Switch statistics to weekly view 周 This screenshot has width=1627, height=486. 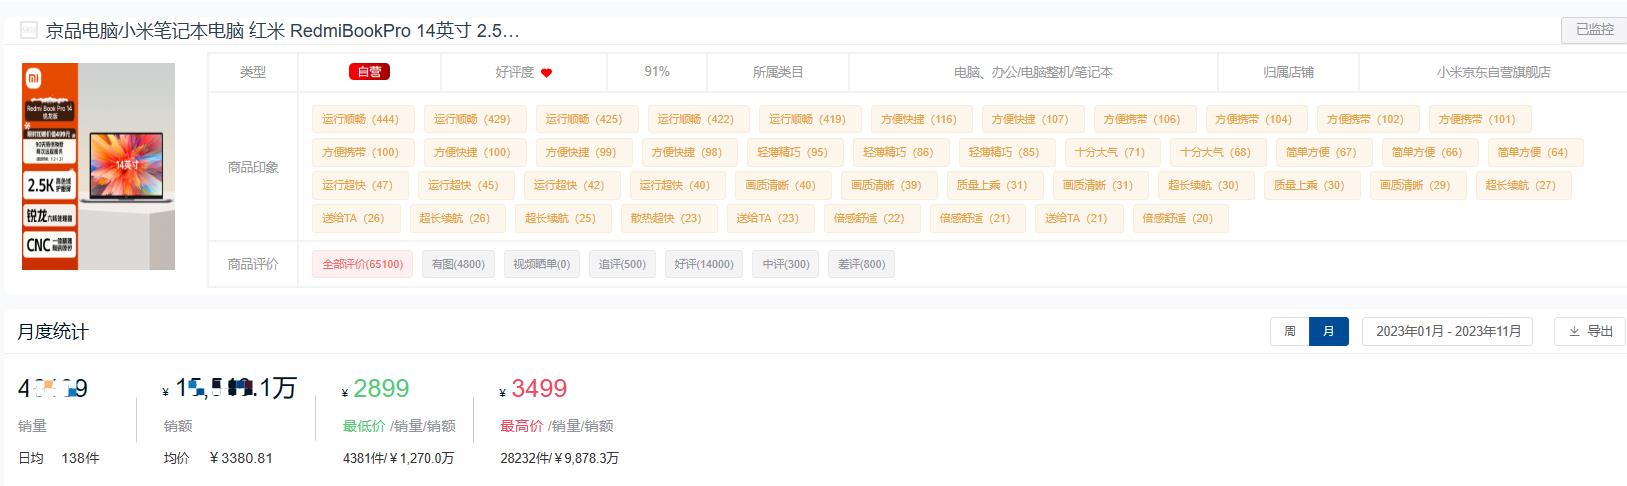pos(1289,332)
